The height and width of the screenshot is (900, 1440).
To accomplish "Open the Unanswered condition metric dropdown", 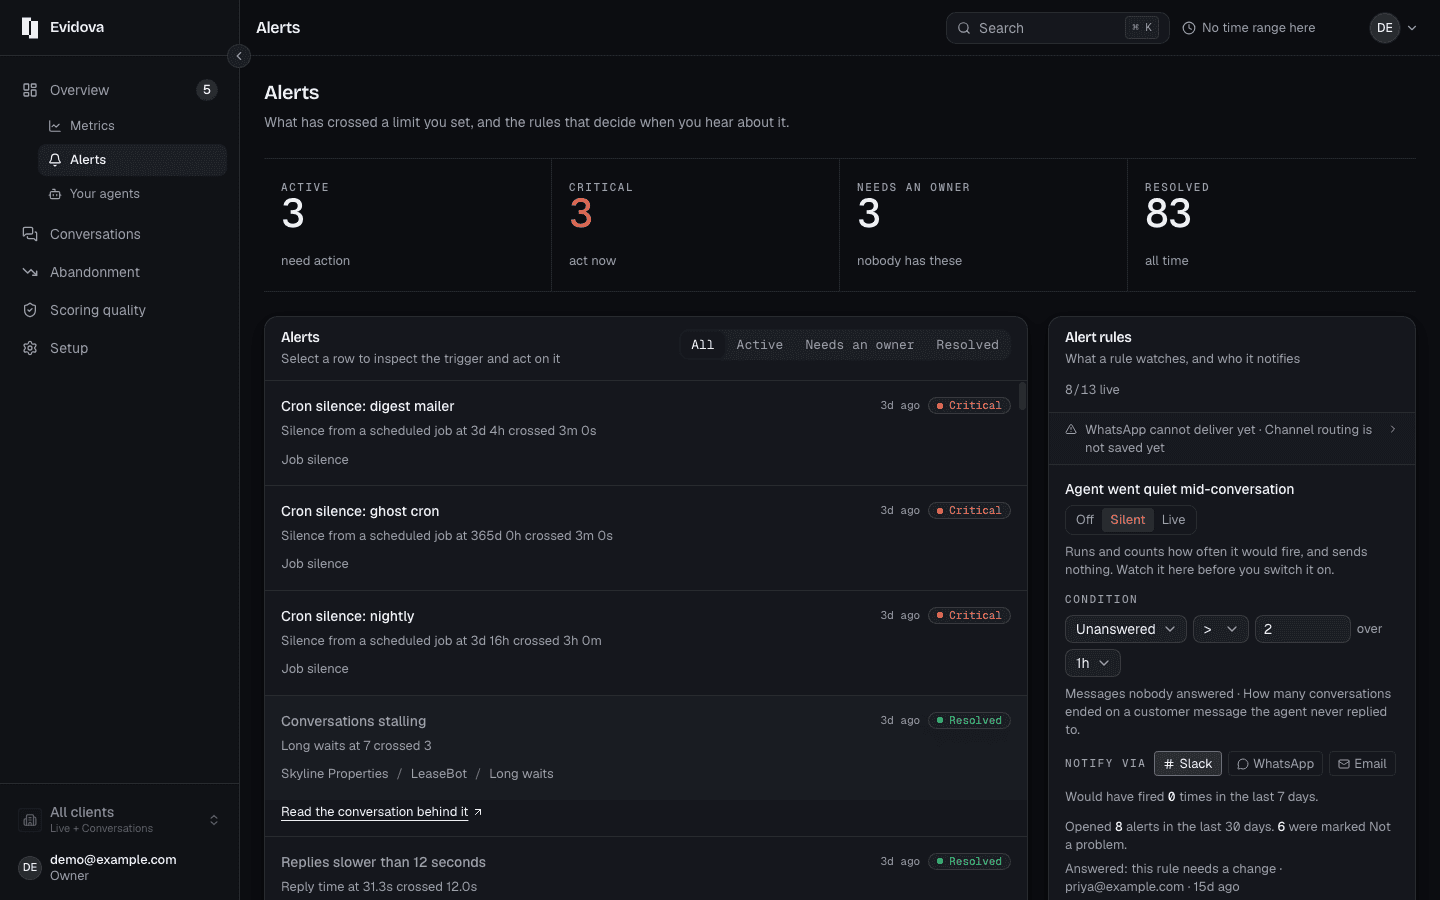I will tap(1126, 629).
